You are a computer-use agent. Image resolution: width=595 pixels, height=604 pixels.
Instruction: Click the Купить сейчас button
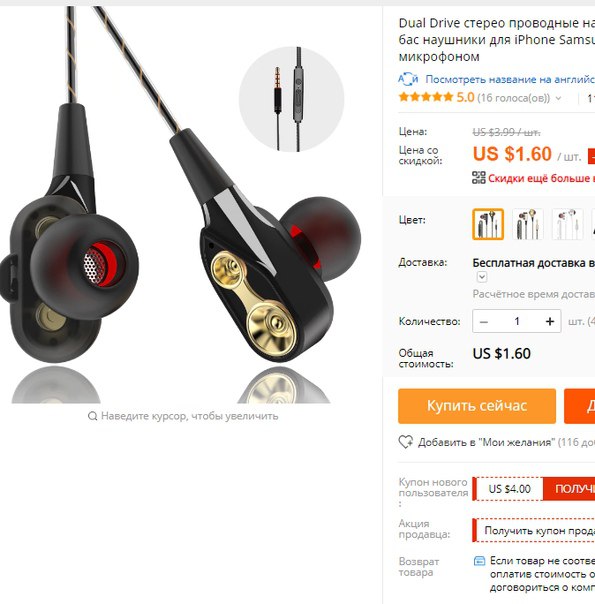tap(477, 406)
